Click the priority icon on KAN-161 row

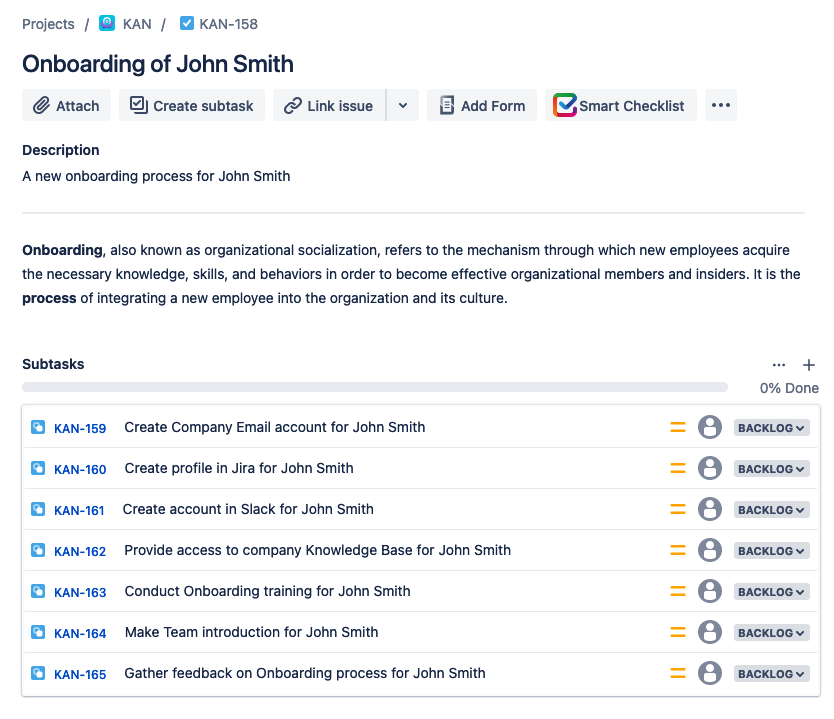(678, 510)
